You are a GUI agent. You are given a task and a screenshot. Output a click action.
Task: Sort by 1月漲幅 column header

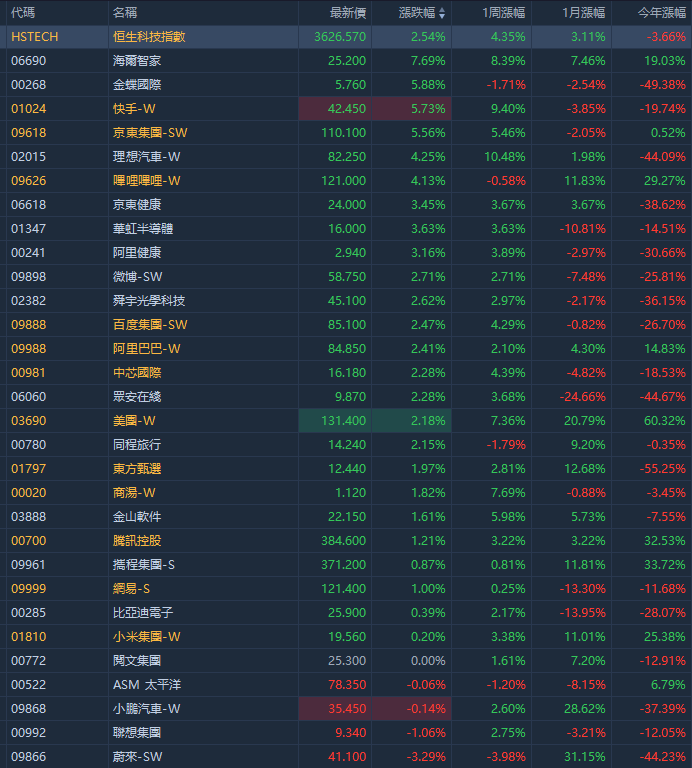coord(583,13)
